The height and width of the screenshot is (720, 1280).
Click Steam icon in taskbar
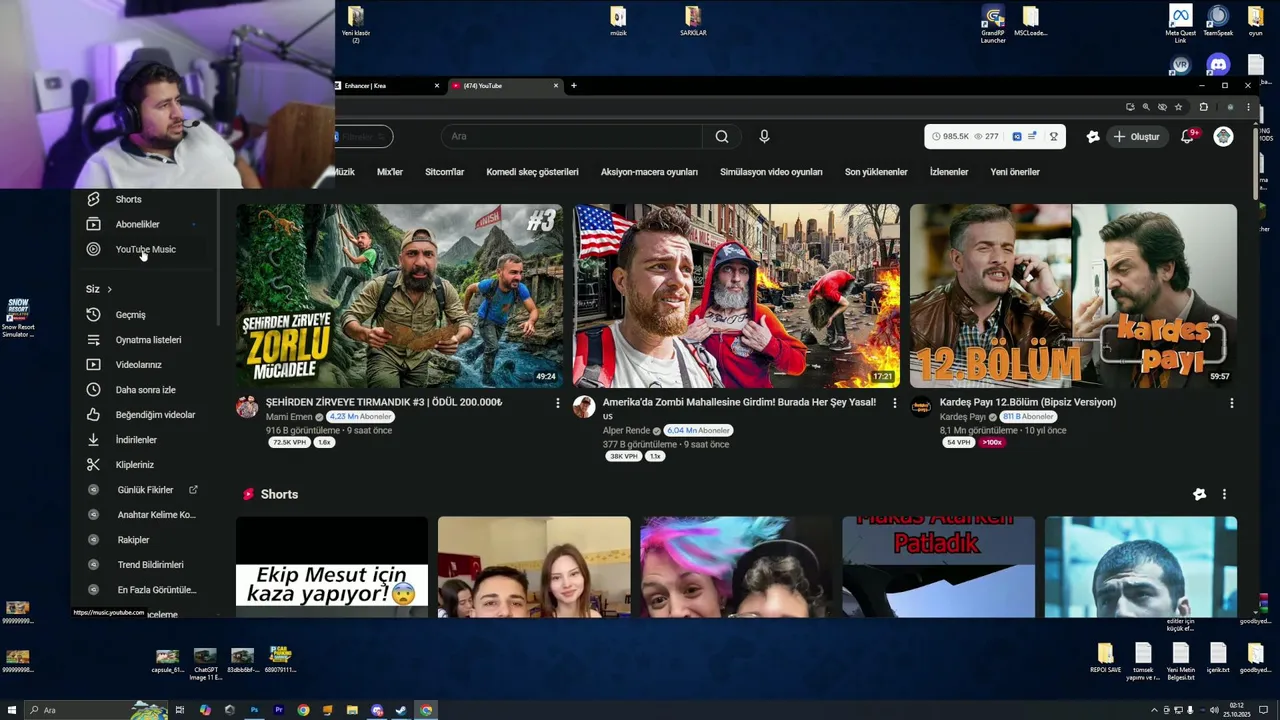401,710
